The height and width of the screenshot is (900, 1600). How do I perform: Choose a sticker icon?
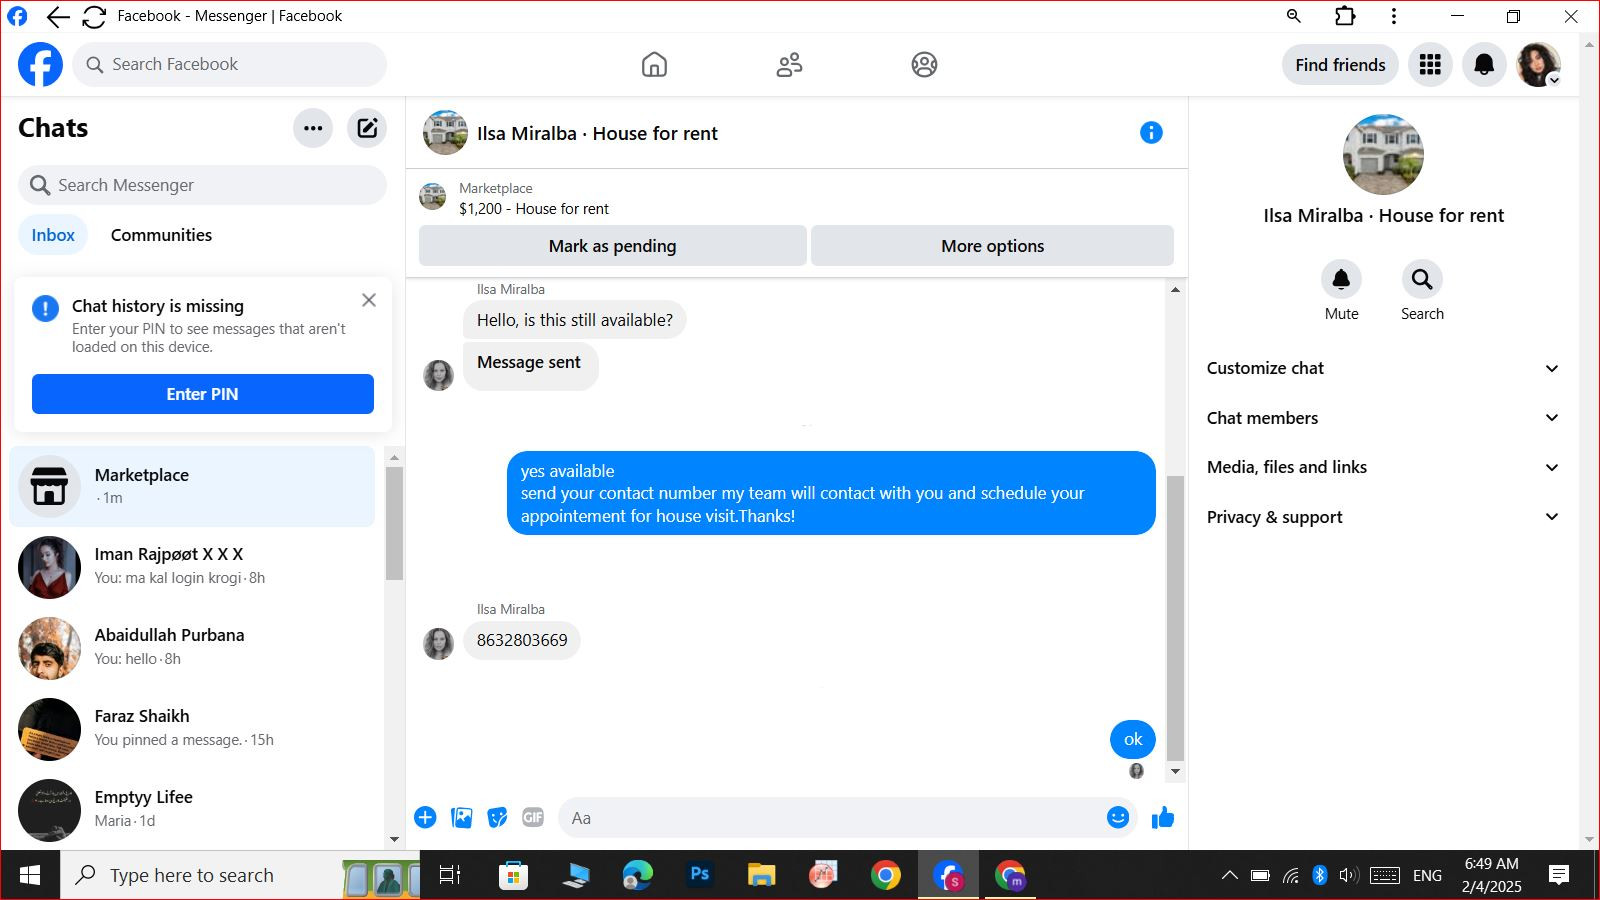(x=497, y=818)
